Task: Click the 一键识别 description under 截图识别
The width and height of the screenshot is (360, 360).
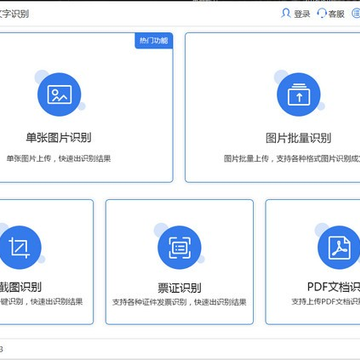Action: (x=41, y=302)
